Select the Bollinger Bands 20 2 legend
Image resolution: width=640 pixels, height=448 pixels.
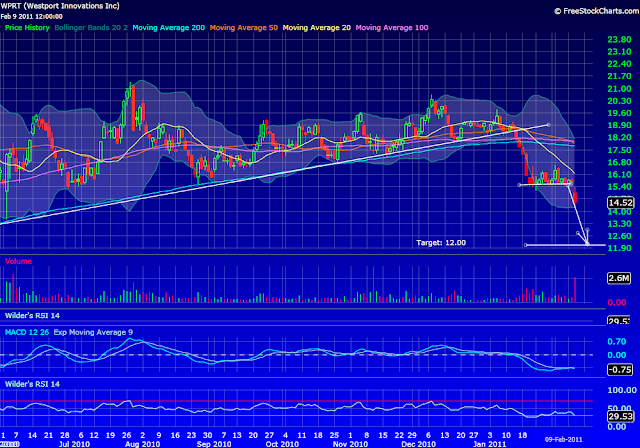point(91,28)
